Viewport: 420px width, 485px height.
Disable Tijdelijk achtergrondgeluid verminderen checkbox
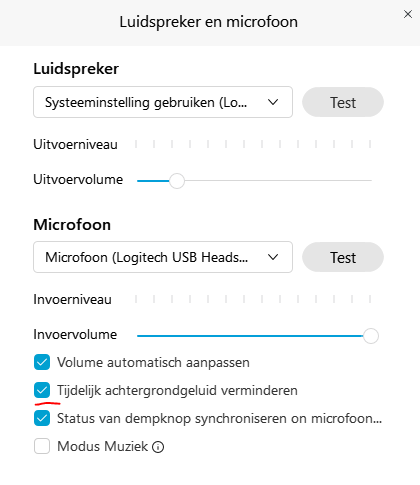(x=42, y=390)
